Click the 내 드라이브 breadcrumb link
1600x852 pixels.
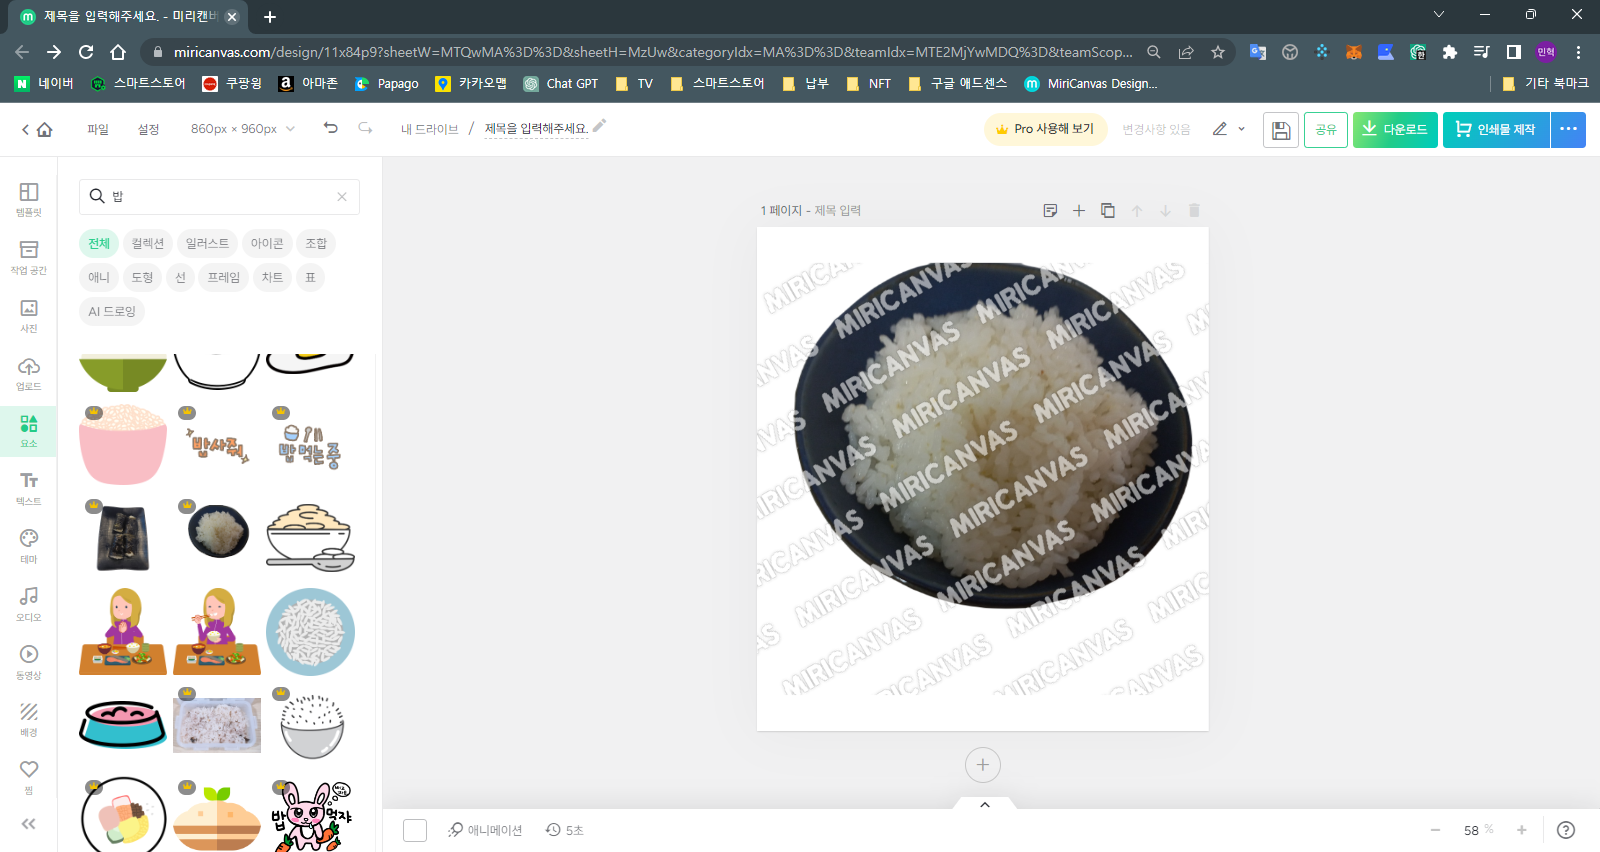(x=430, y=129)
